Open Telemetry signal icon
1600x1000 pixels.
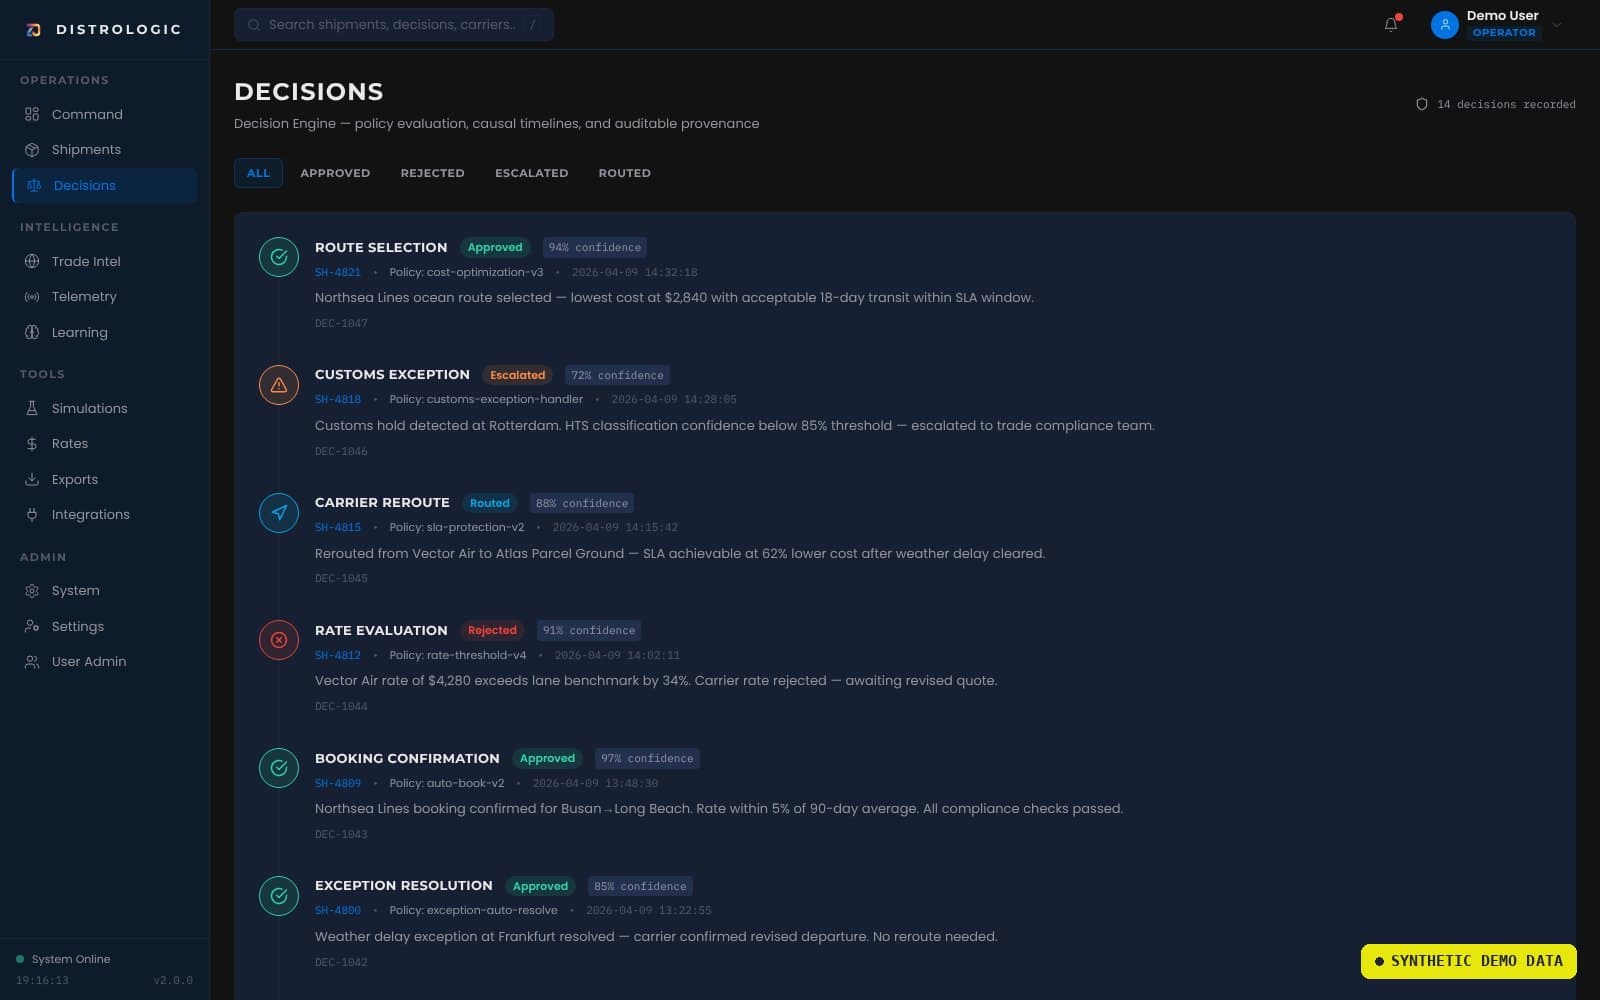[x=32, y=296]
